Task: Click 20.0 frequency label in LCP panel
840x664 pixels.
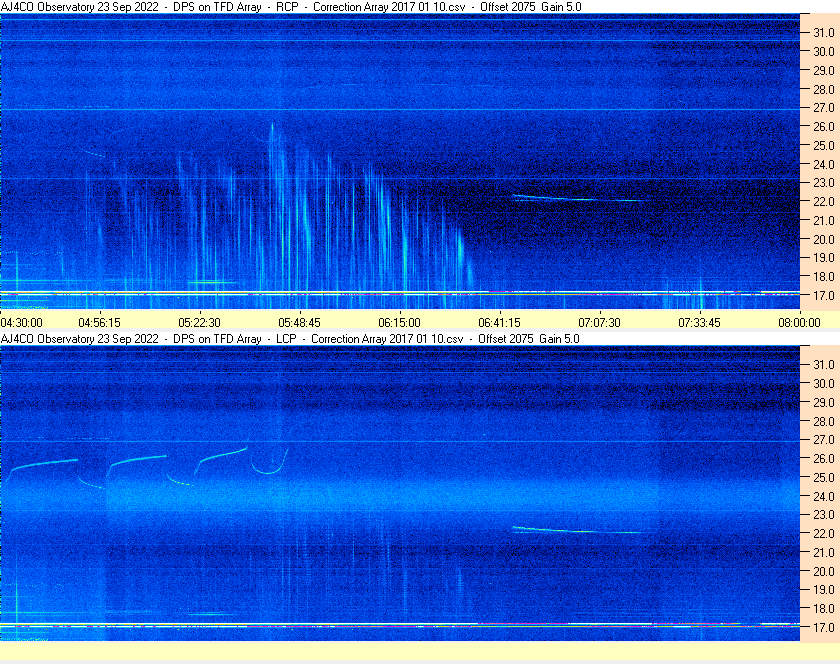Action: point(824,572)
